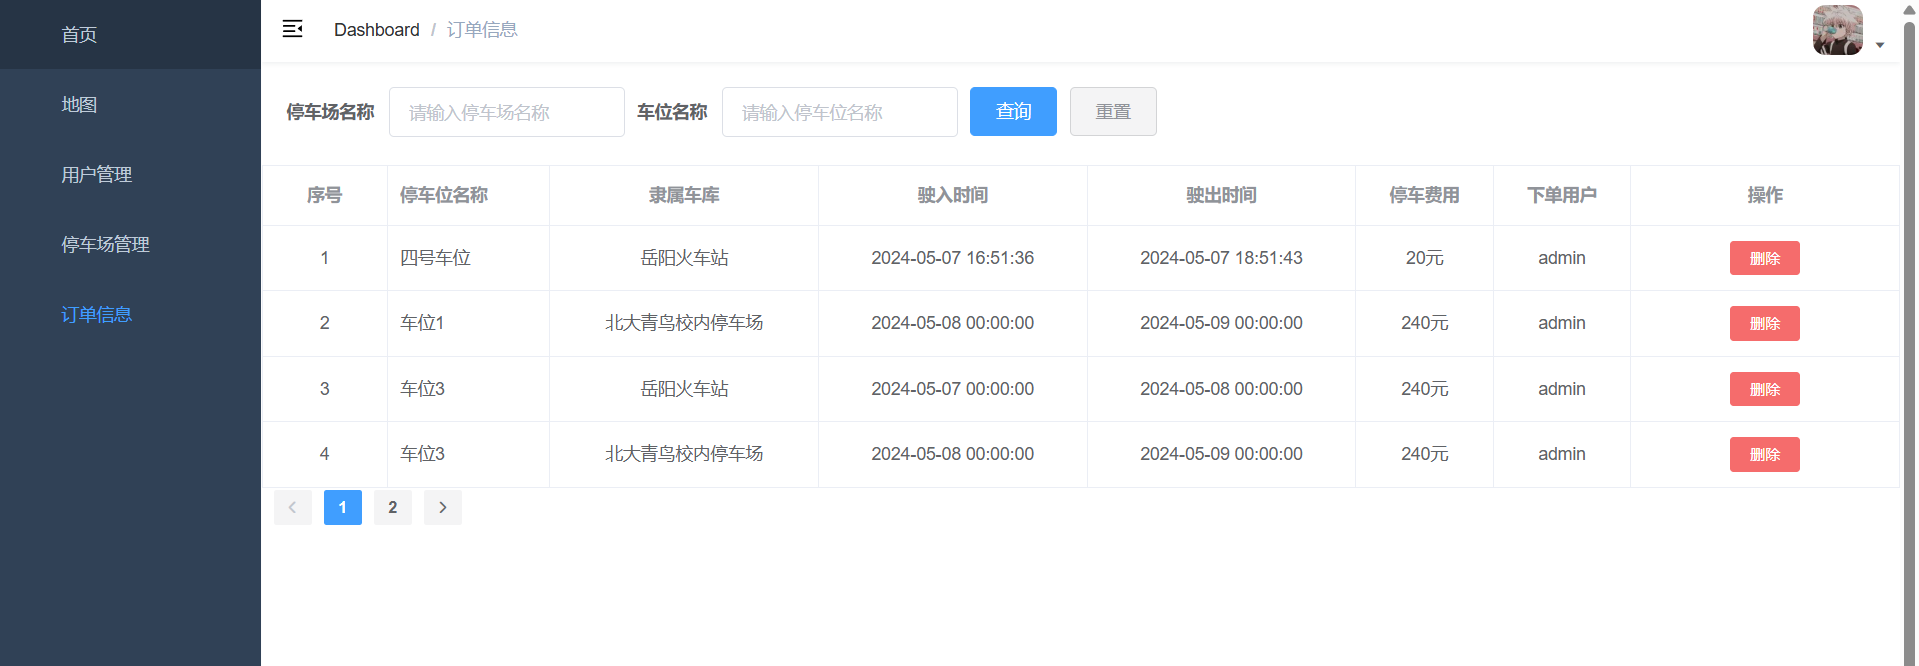Click the 重置 button
The width and height of the screenshot is (1919, 666).
pyautogui.click(x=1113, y=111)
